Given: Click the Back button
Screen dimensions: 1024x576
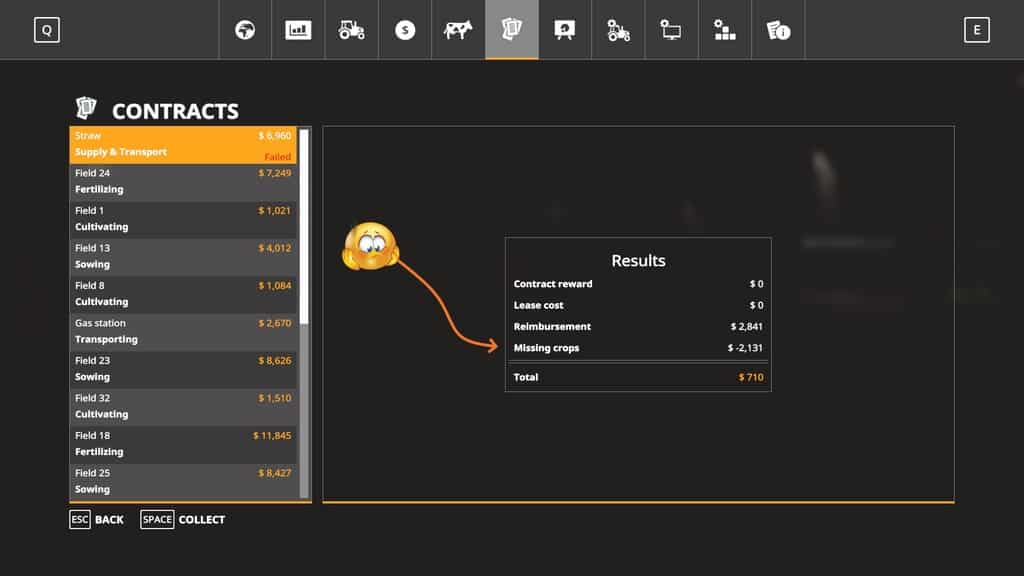Looking at the screenshot, I should 97,520.
